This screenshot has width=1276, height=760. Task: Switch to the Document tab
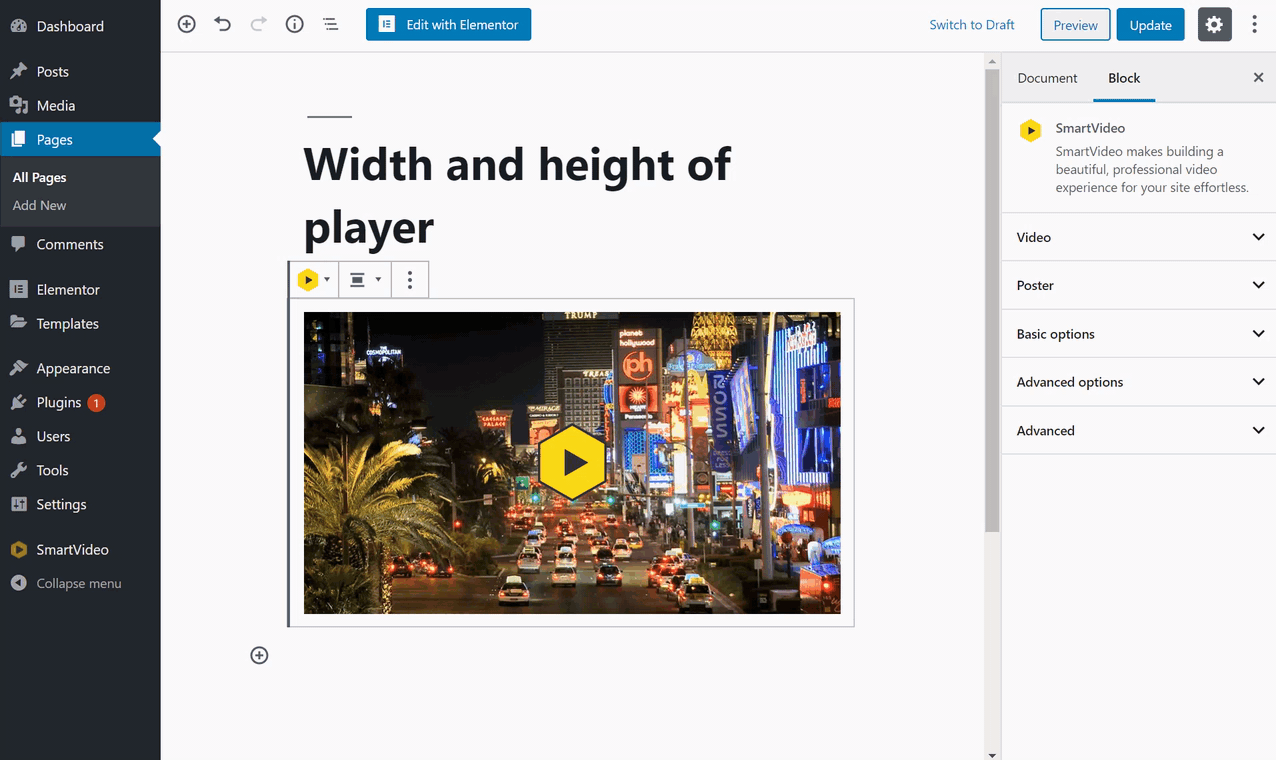(x=1047, y=78)
